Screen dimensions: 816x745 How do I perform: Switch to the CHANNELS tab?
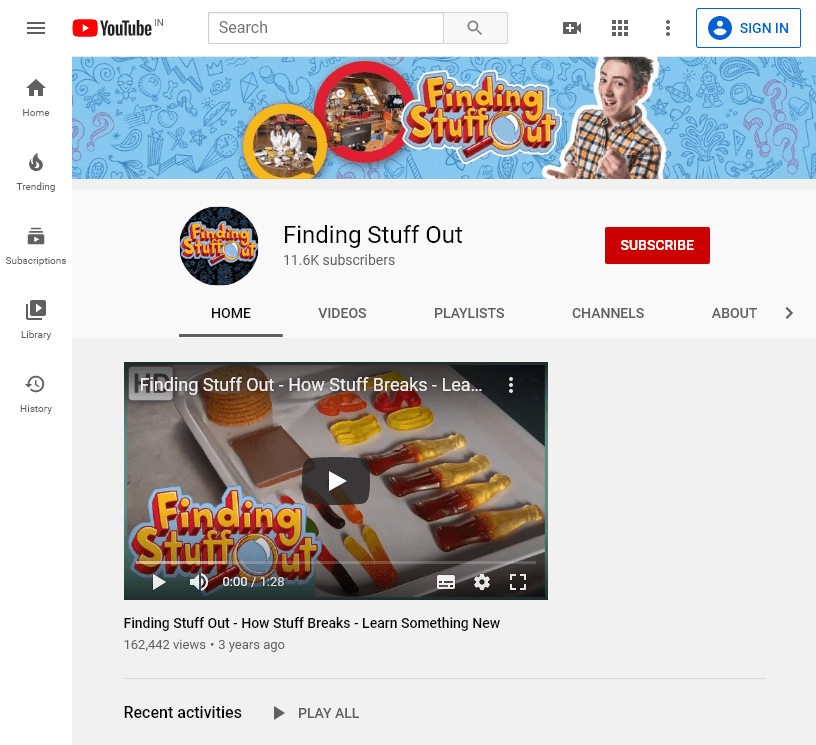pos(608,313)
